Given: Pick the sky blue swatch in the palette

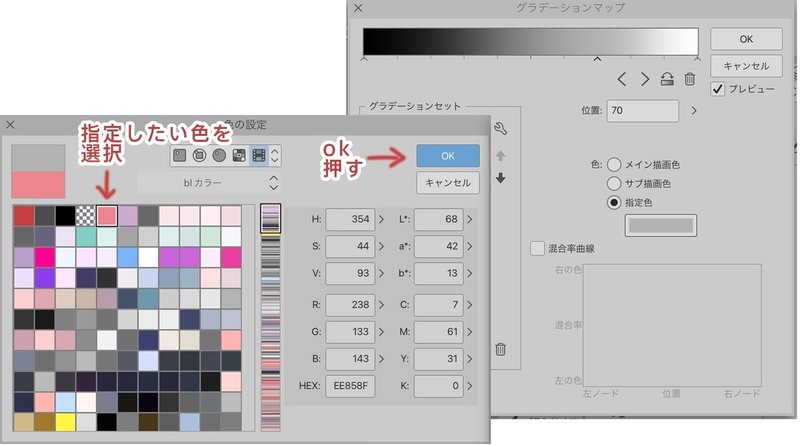Looking at the screenshot, I should tap(128, 258).
